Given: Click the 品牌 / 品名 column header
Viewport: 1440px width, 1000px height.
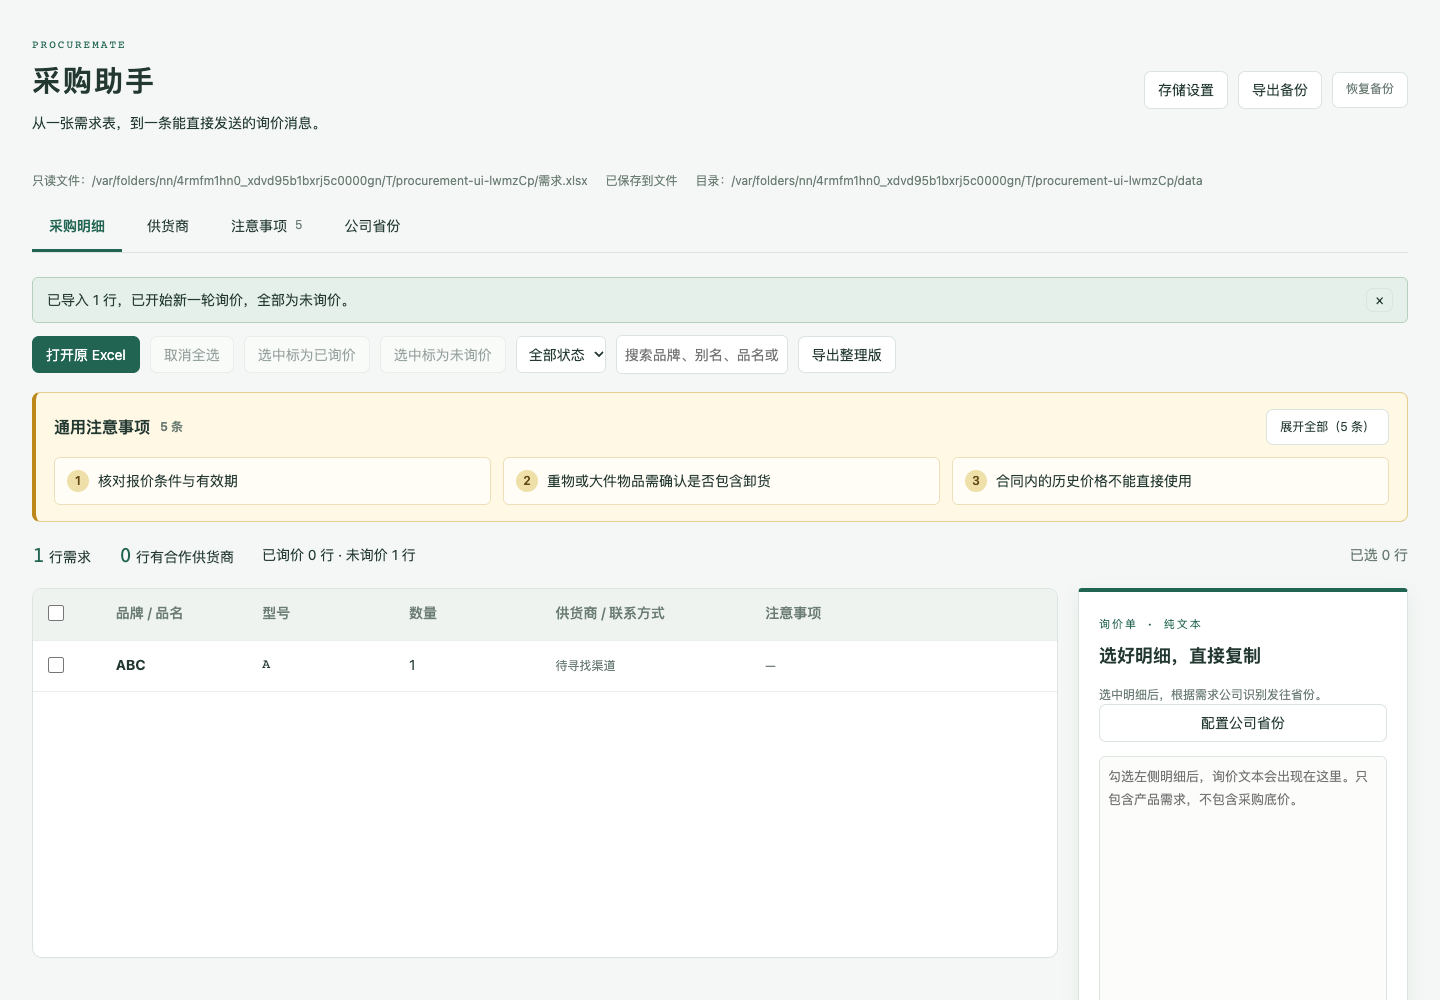Looking at the screenshot, I should click(149, 613).
